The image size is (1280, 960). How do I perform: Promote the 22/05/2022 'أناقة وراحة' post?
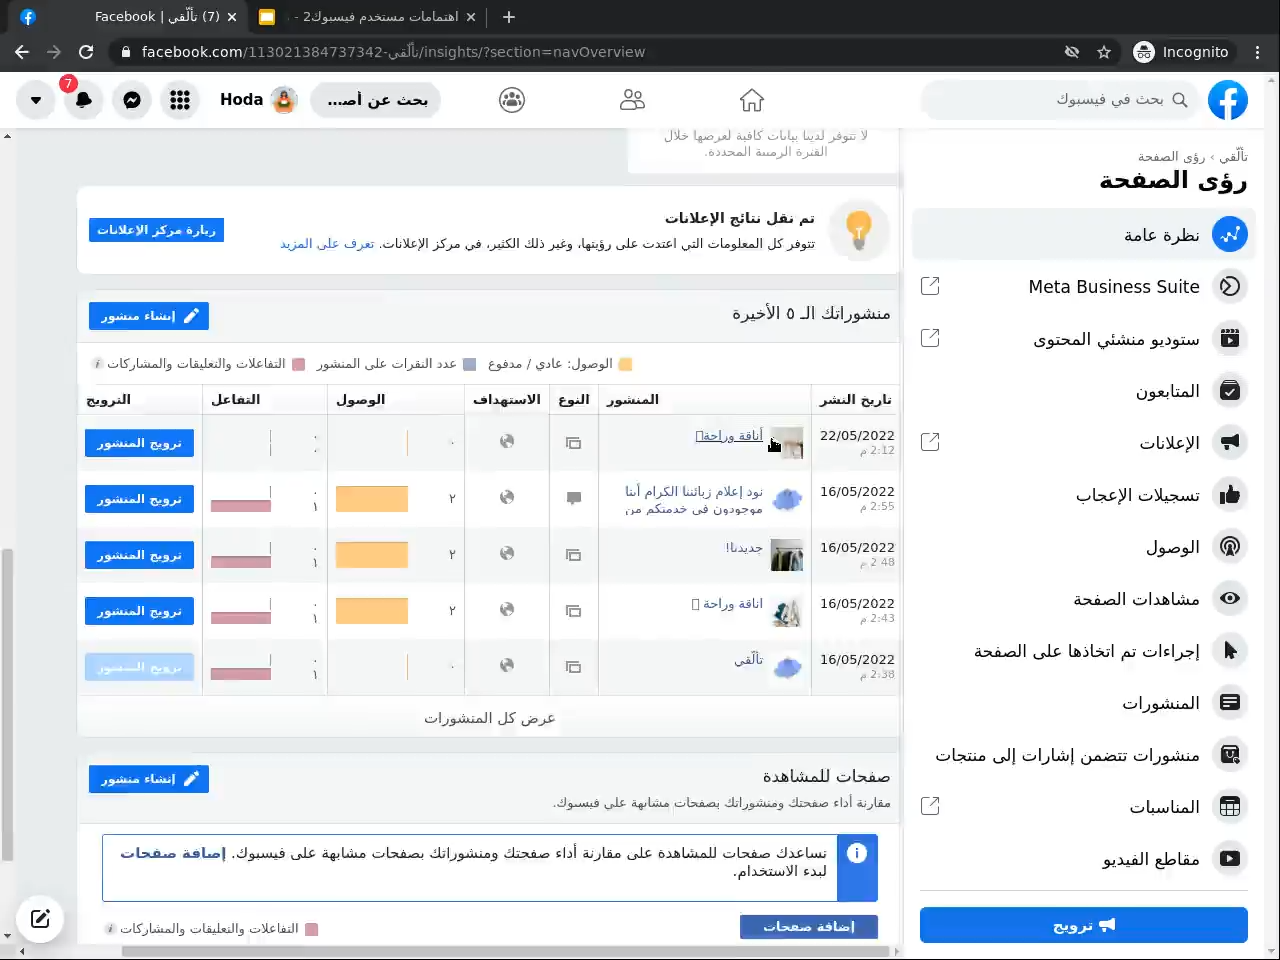(x=139, y=443)
